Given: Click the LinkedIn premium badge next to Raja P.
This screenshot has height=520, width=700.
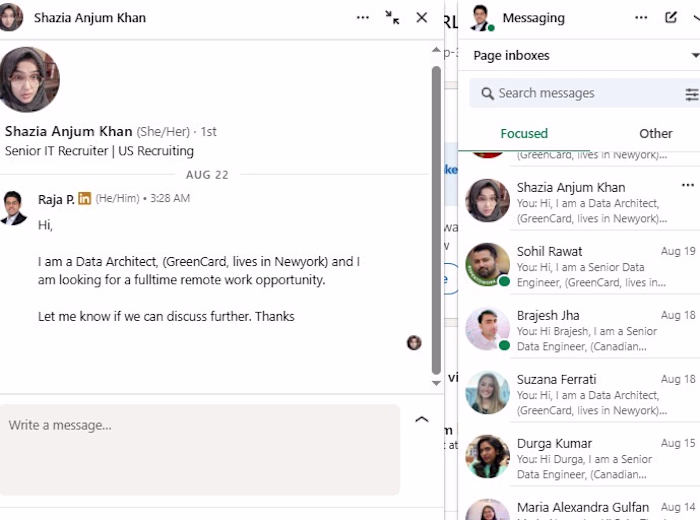Looking at the screenshot, I should pyautogui.click(x=84, y=198).
